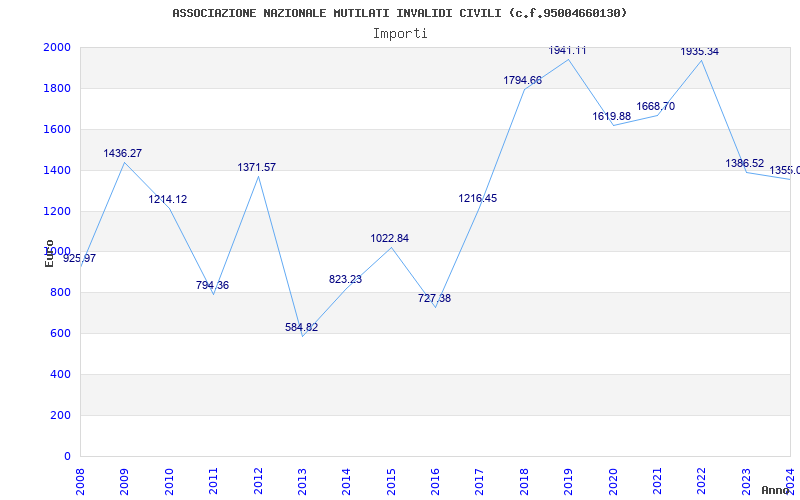Screen dimensions: 800x500
Task: Click the 2015 x-axis year label
Action: (x=391, y=482)
